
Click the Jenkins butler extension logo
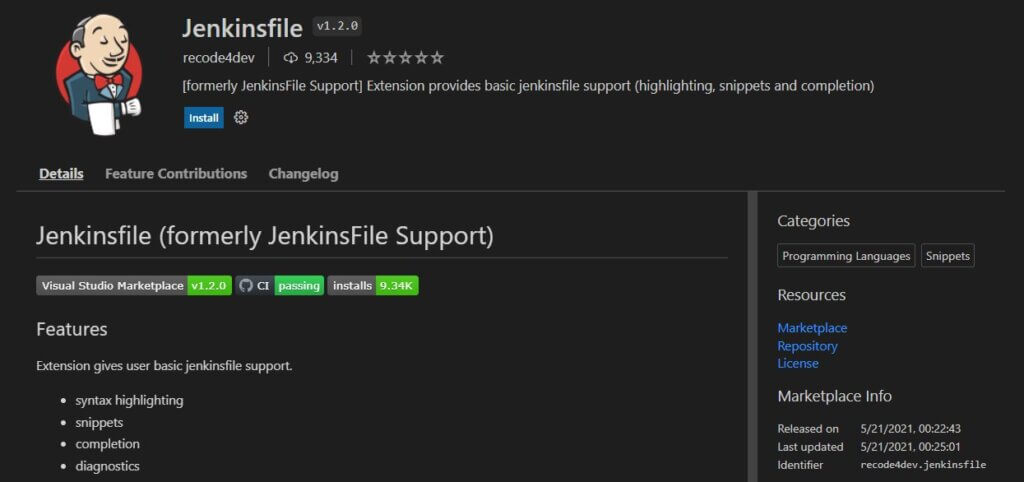(x=99, y=74)
